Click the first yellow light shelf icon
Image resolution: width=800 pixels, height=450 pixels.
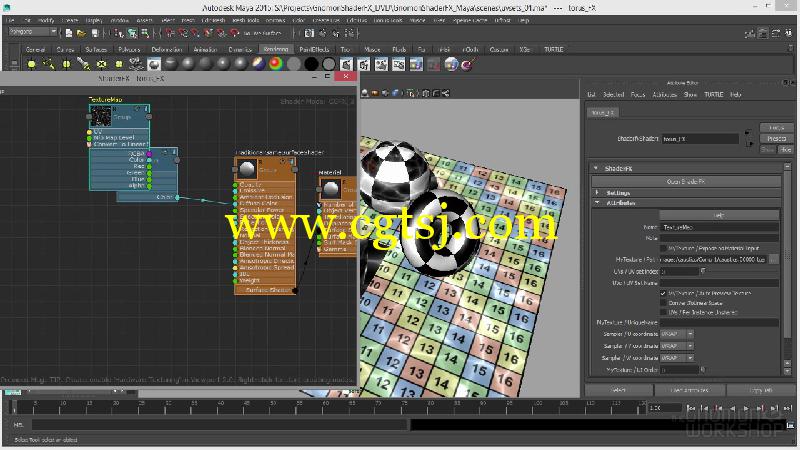32,64
